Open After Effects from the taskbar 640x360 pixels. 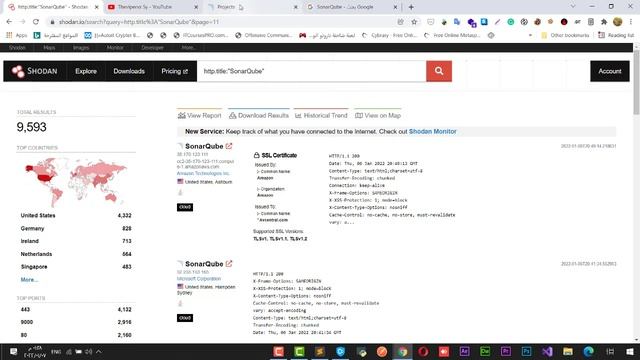[464, 351]
